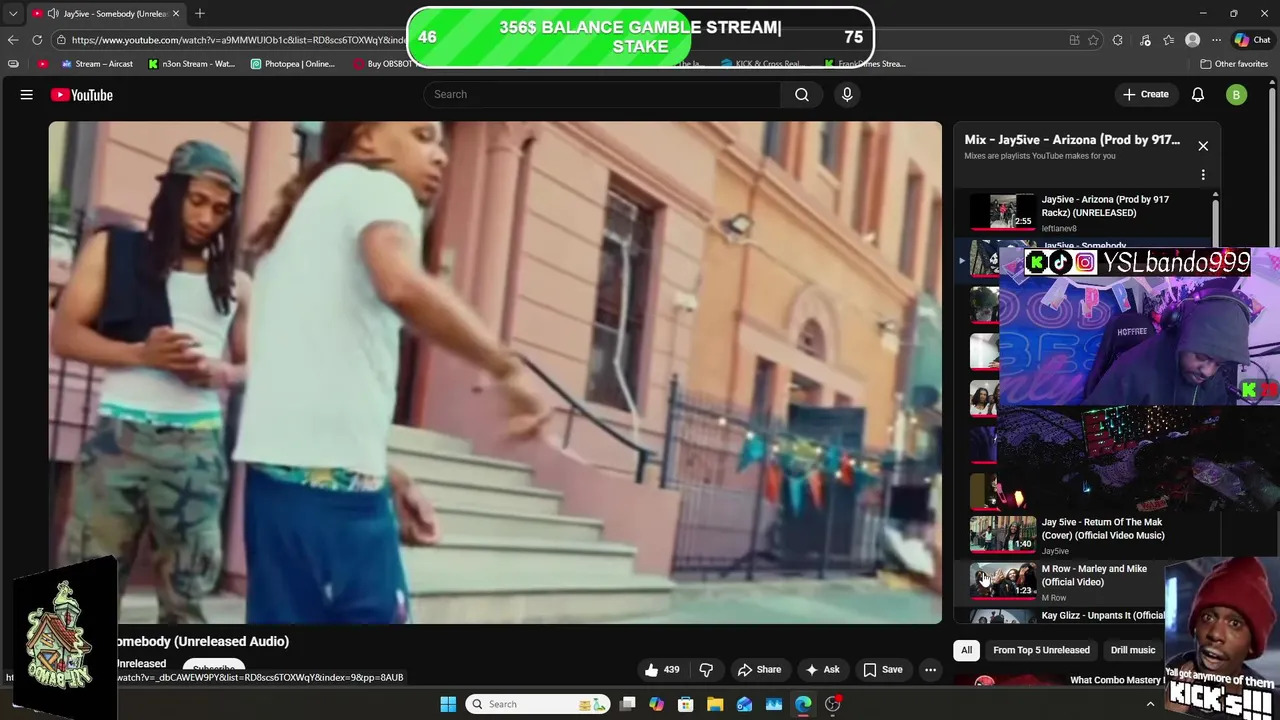The width and height of the screenshot is (1280, 720).
Task: Open the more actions three-dot button under the video
Action: click(930, 670)
